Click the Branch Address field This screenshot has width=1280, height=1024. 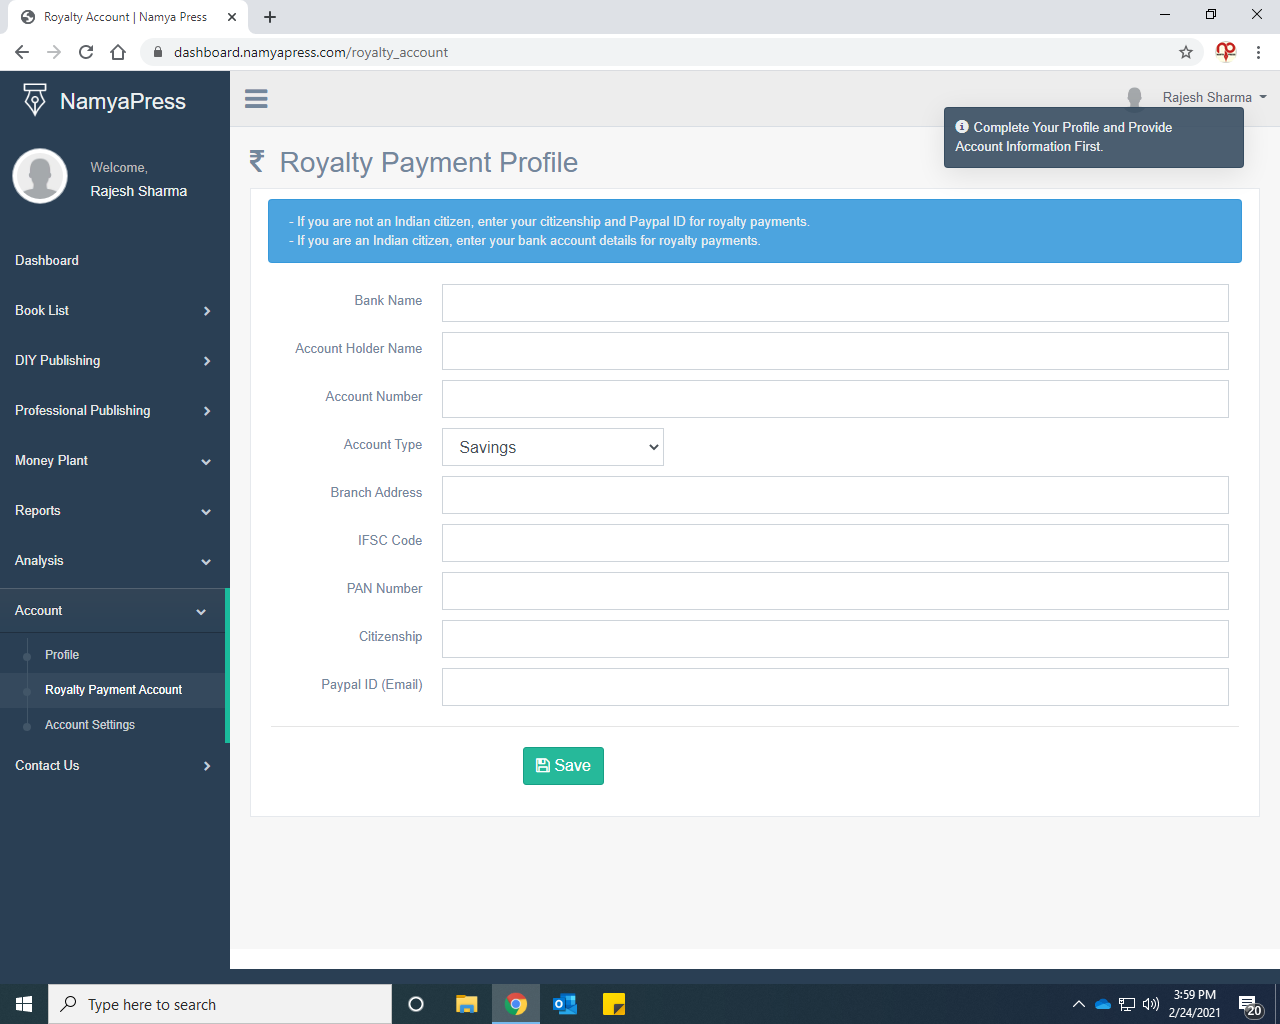click(835, 495)
